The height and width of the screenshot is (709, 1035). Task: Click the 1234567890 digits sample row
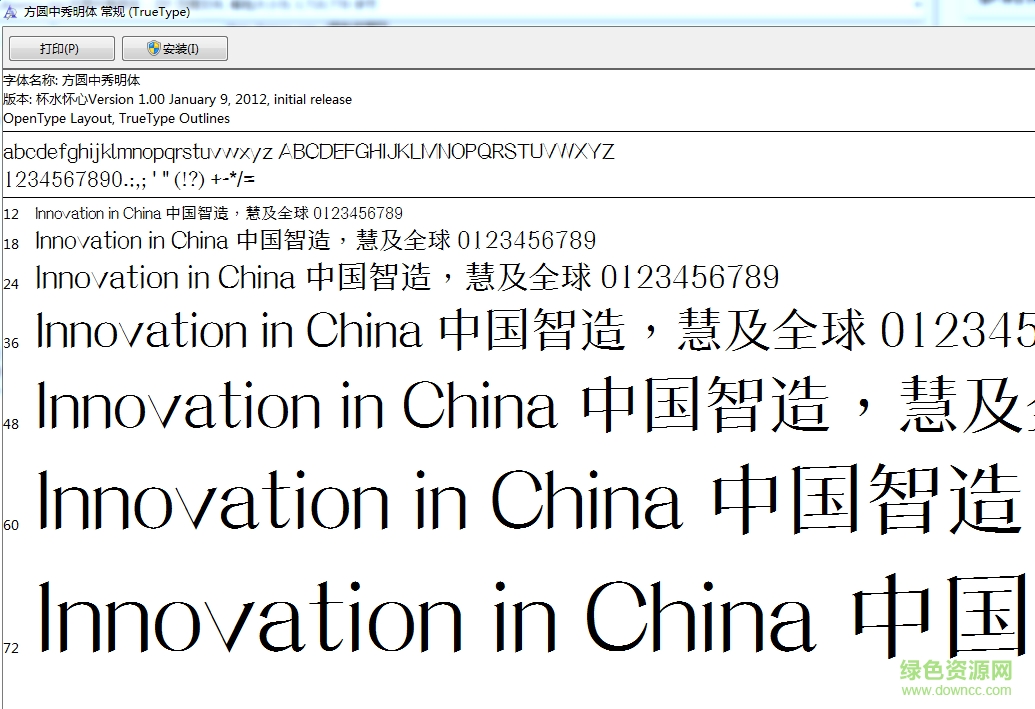[110, 179]
